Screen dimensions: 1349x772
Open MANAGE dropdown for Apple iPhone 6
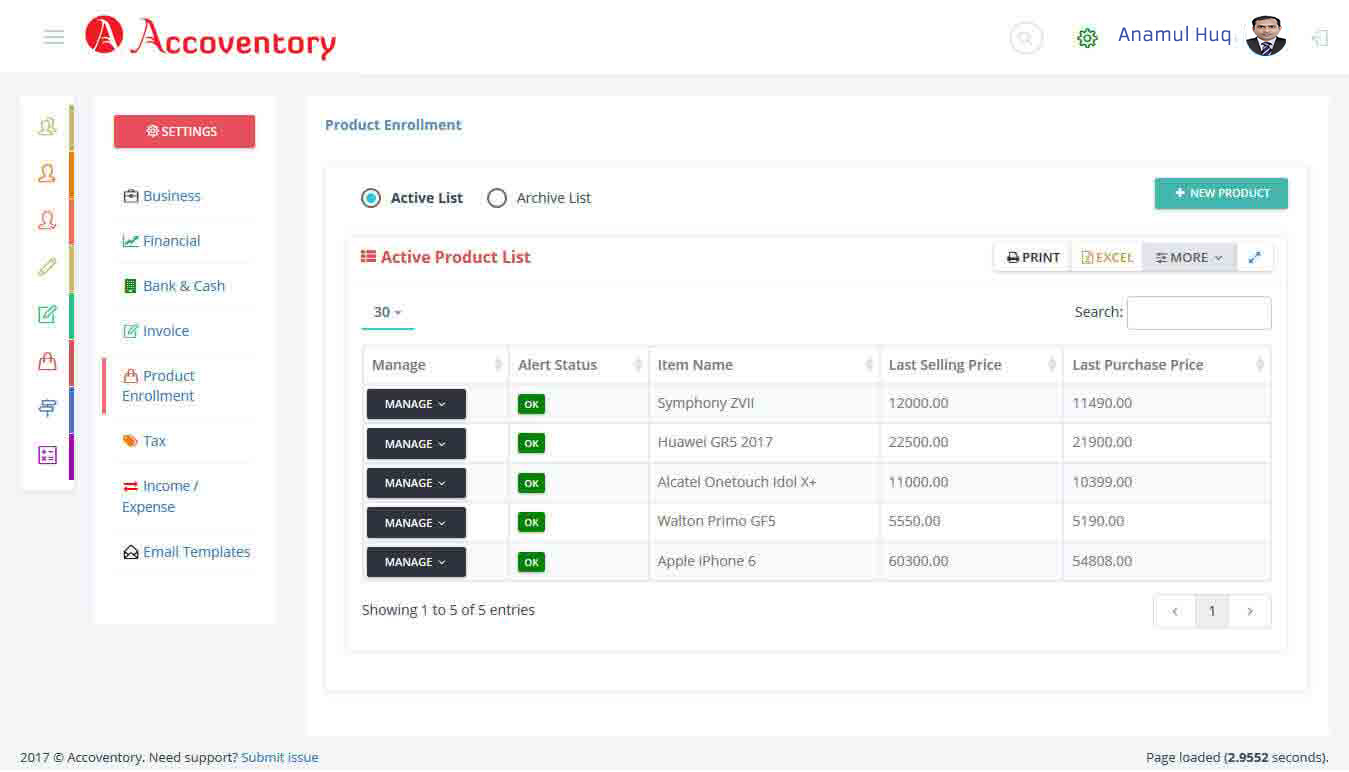pyautogui.click(x=416, y=562)
